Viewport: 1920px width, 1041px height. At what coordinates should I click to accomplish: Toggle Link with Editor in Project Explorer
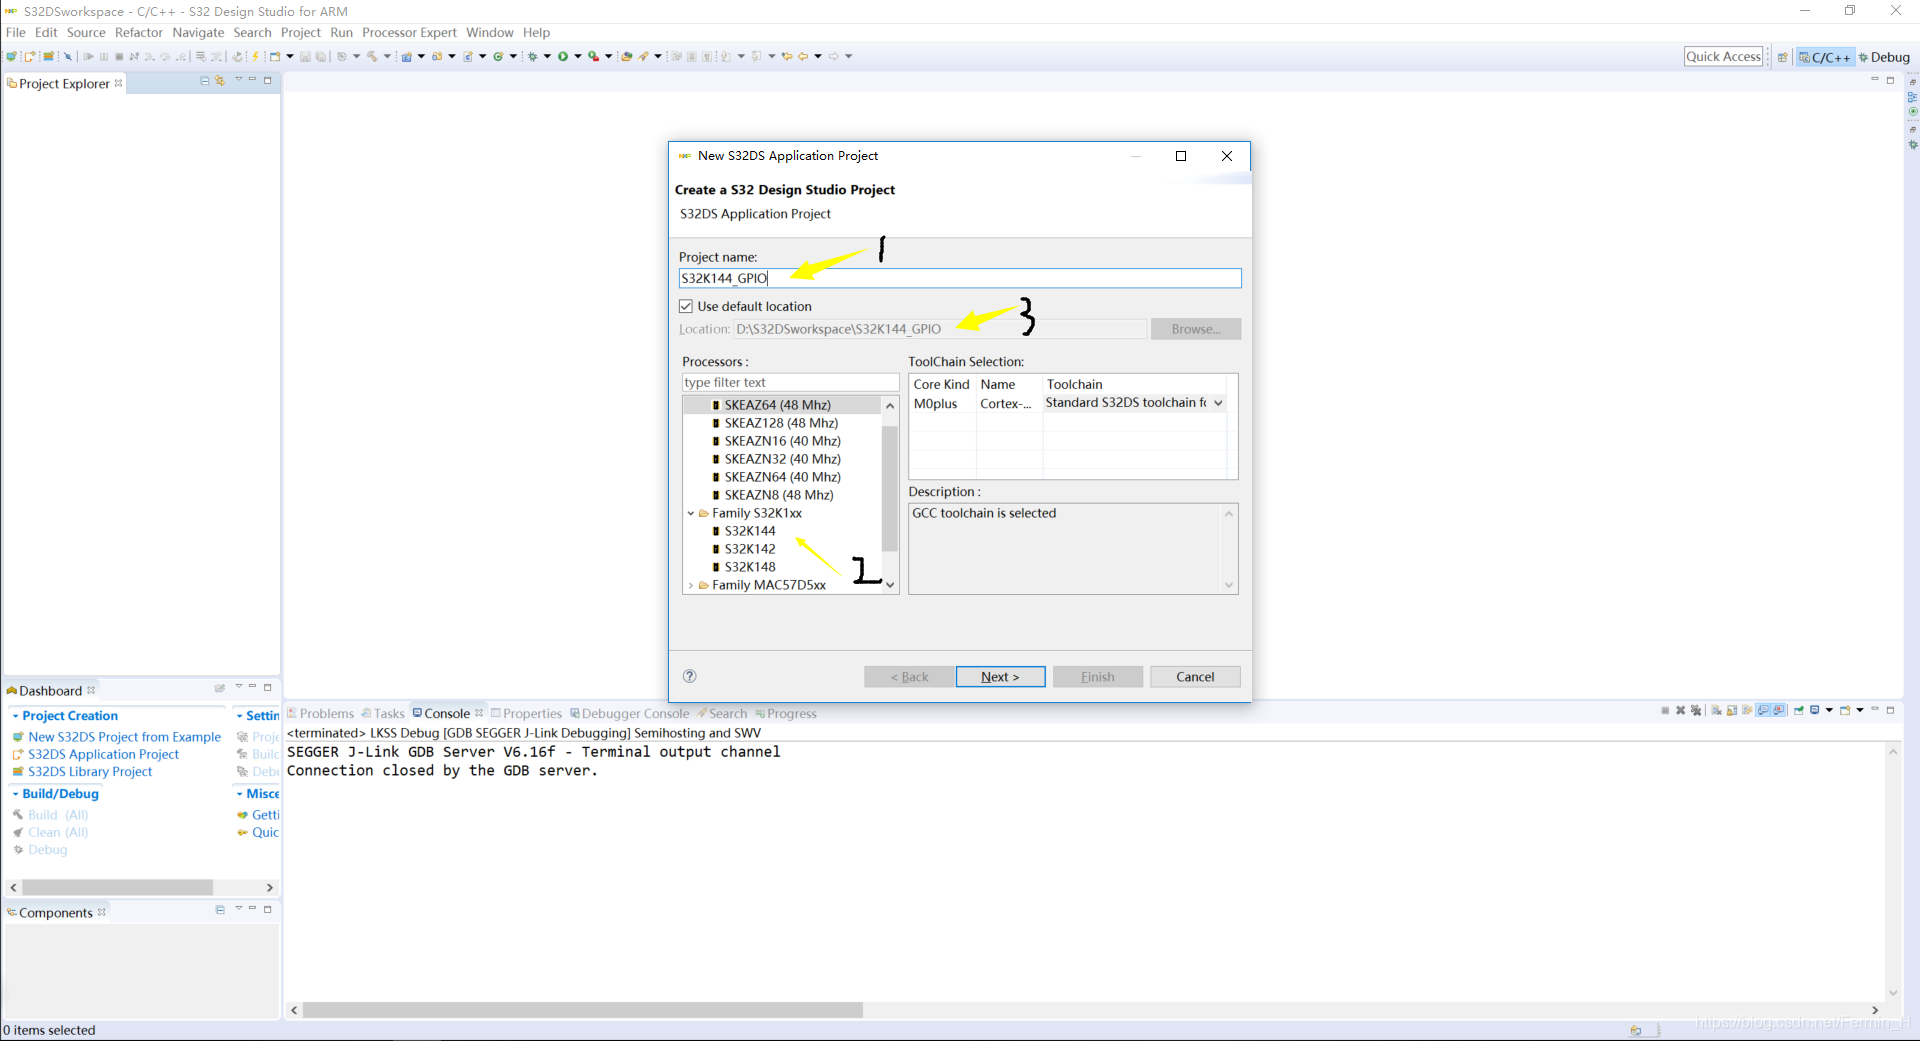tap(220, 81)
